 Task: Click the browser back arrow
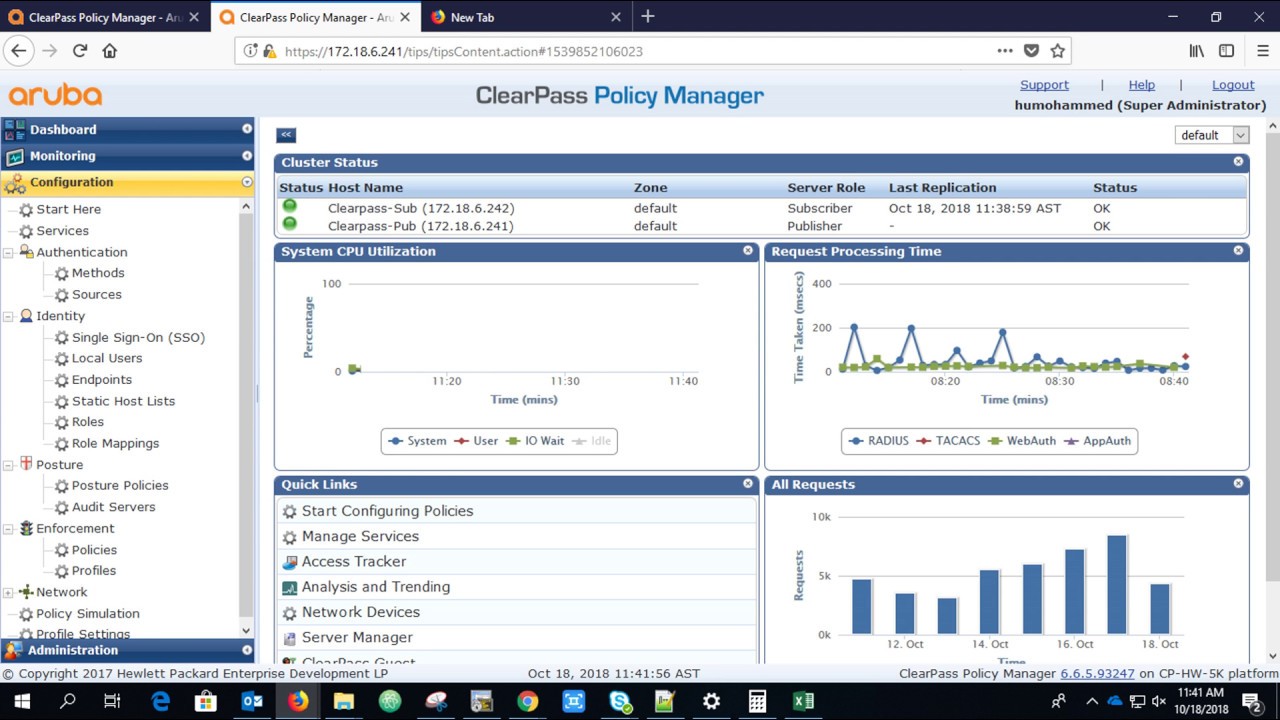tap(18, 51)
